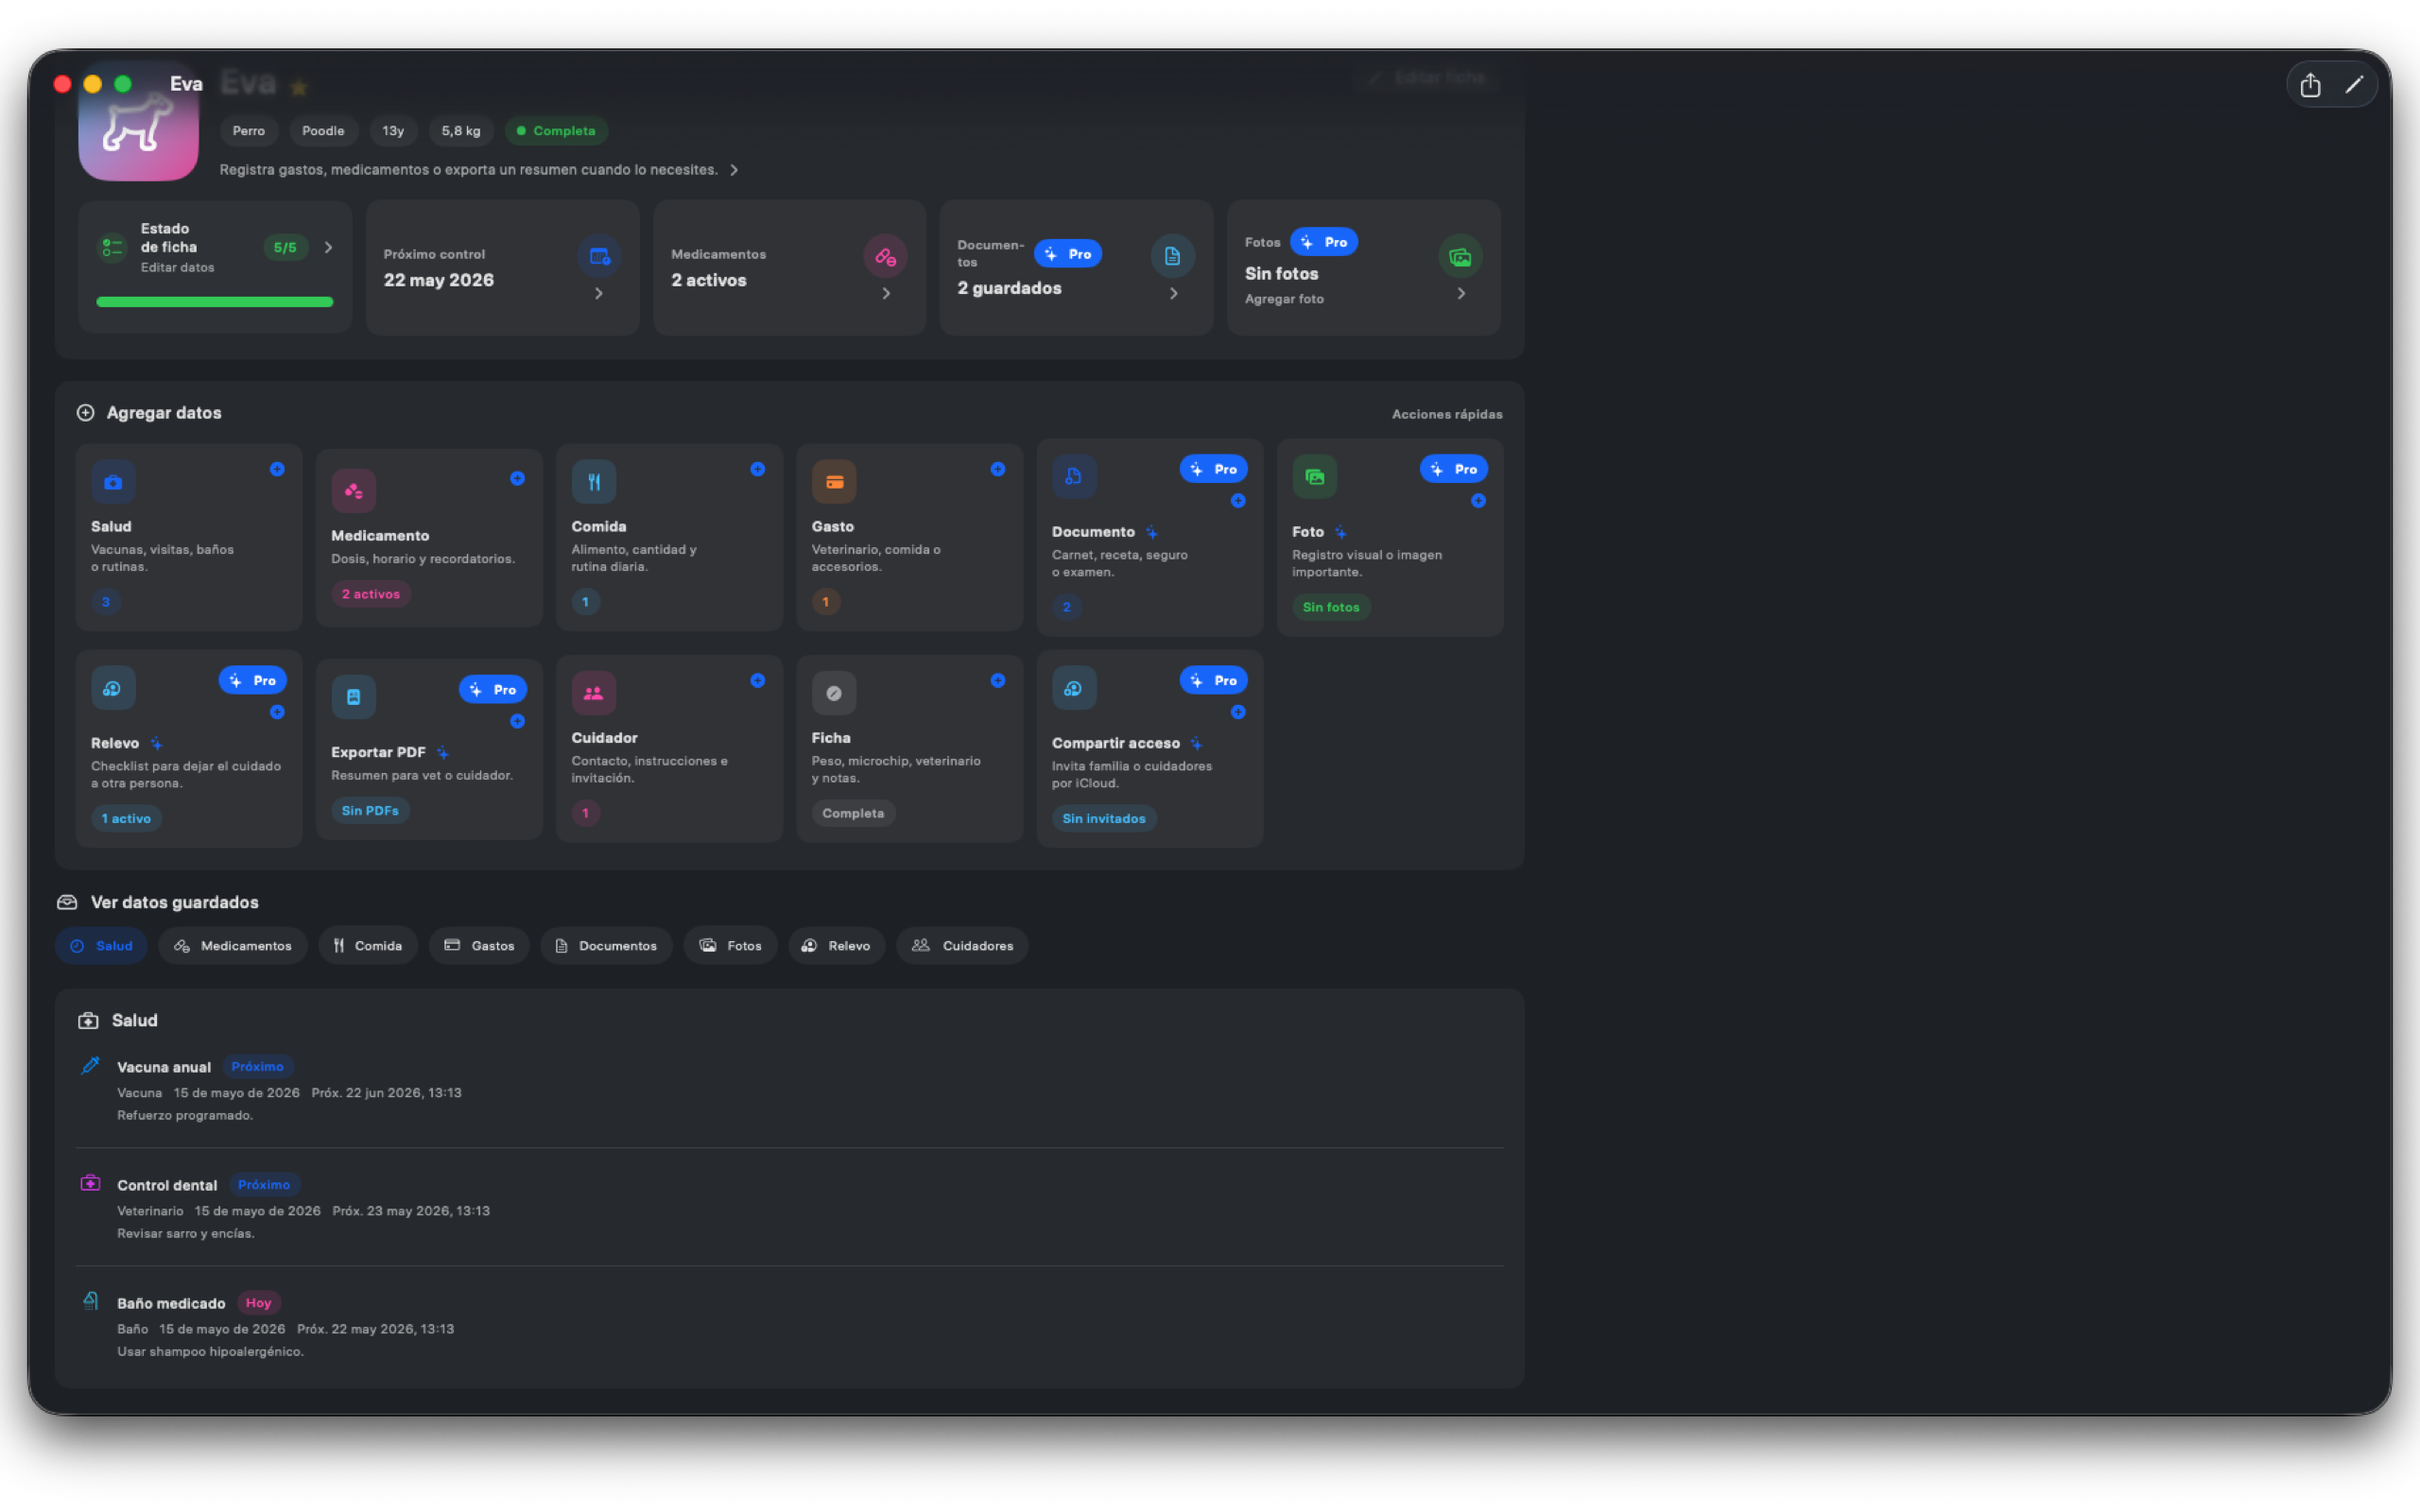Click the Cuidador people icon
This screenshot has width=2420, height=1512.
[x=594, y=693]
